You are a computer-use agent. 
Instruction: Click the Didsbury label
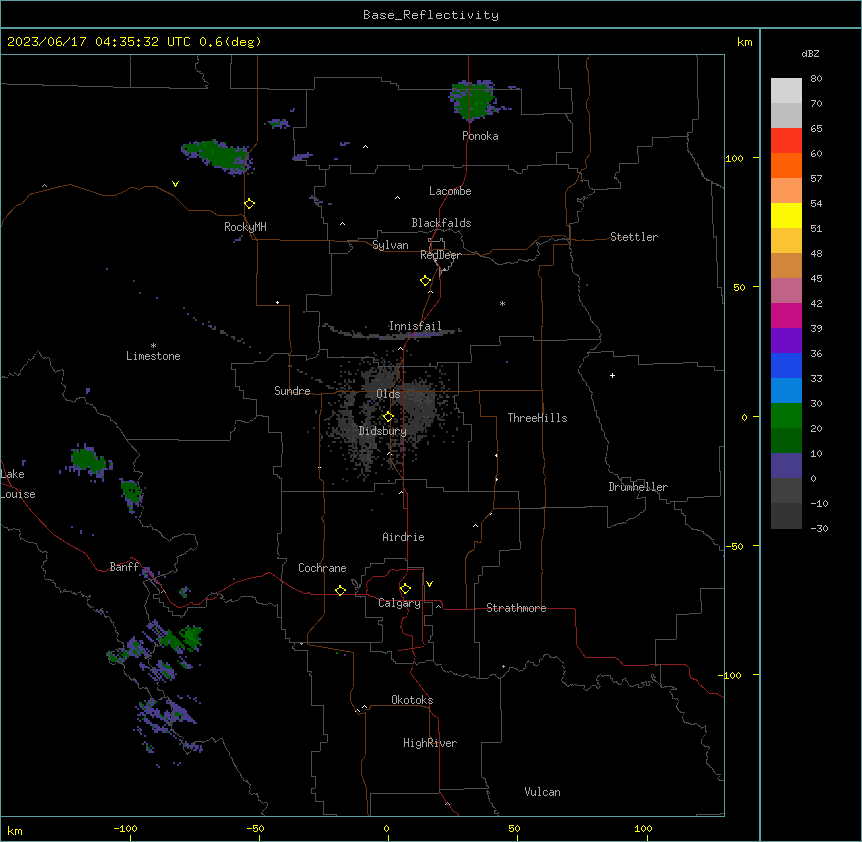point(383,431)
